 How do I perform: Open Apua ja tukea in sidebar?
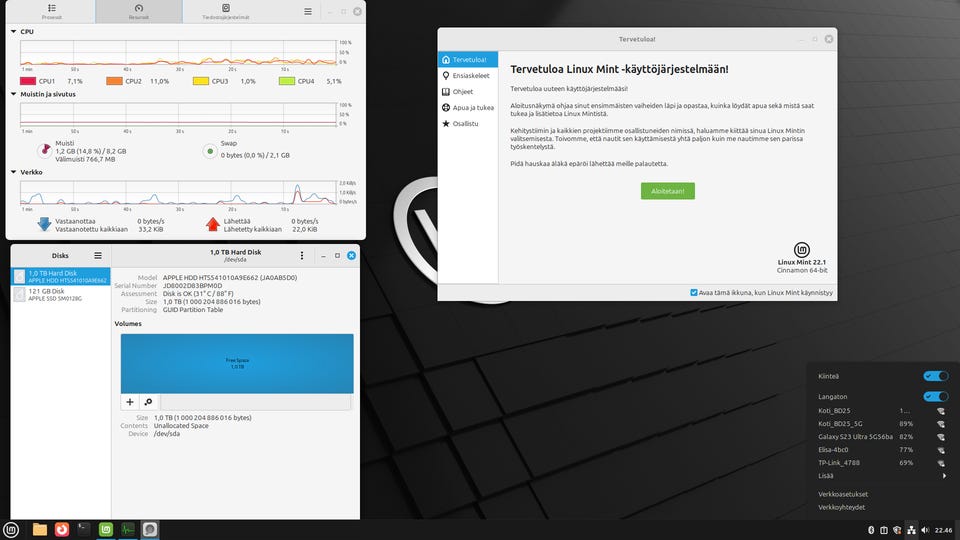(468, 107)
